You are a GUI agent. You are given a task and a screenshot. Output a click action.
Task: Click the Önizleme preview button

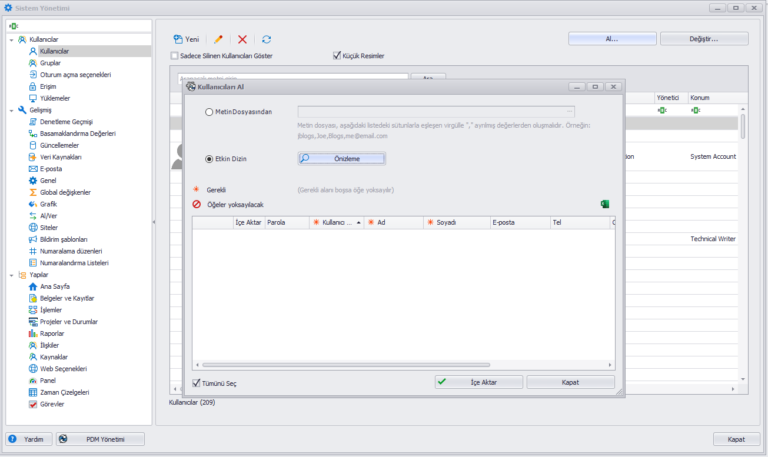[341, 158]
